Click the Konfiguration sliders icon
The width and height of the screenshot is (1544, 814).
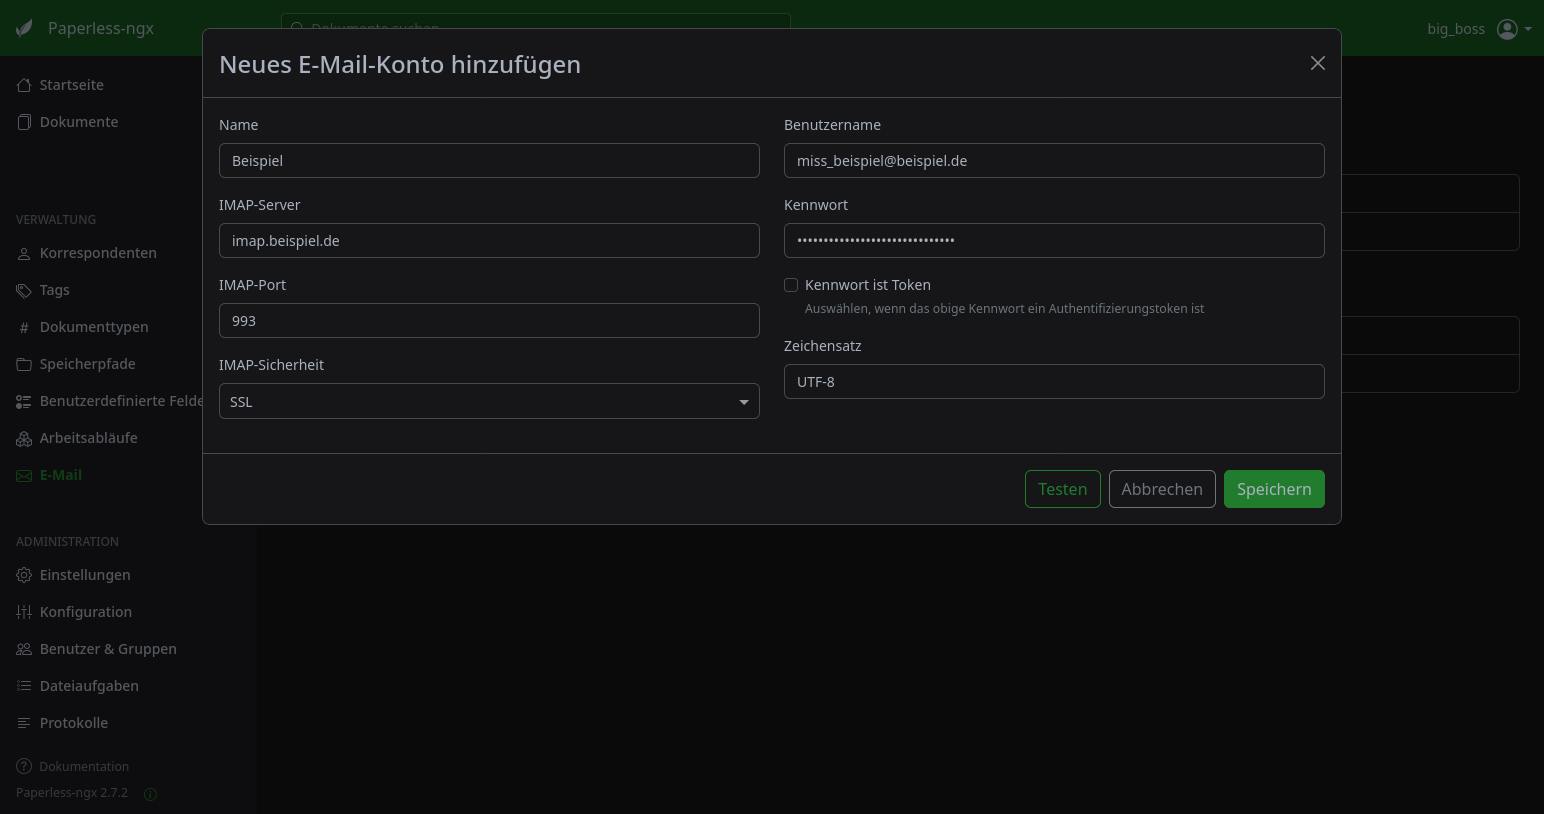24,612
